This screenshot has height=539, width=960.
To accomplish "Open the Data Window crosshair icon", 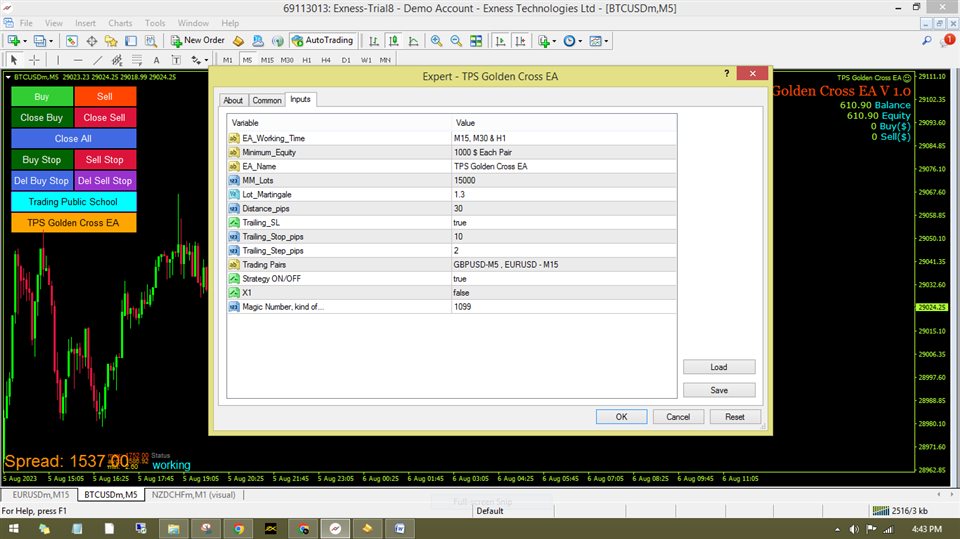I will [91, 41].
